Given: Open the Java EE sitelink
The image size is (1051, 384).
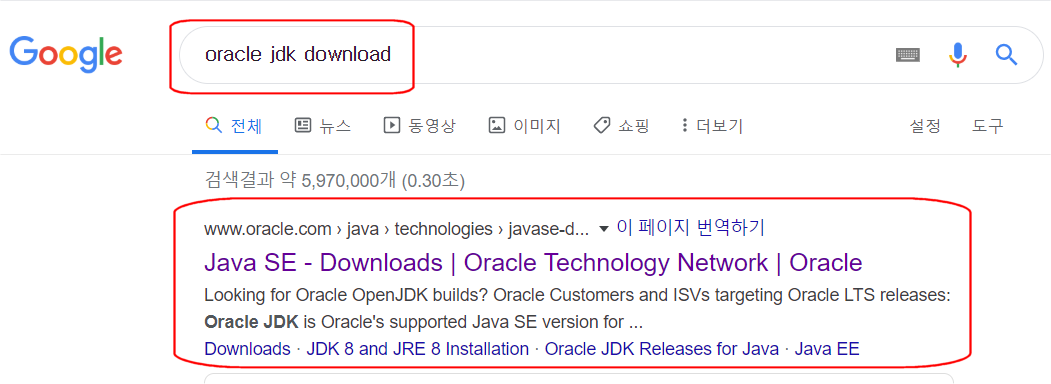Looking at the screenshot, I should click(x=827, y=349).
